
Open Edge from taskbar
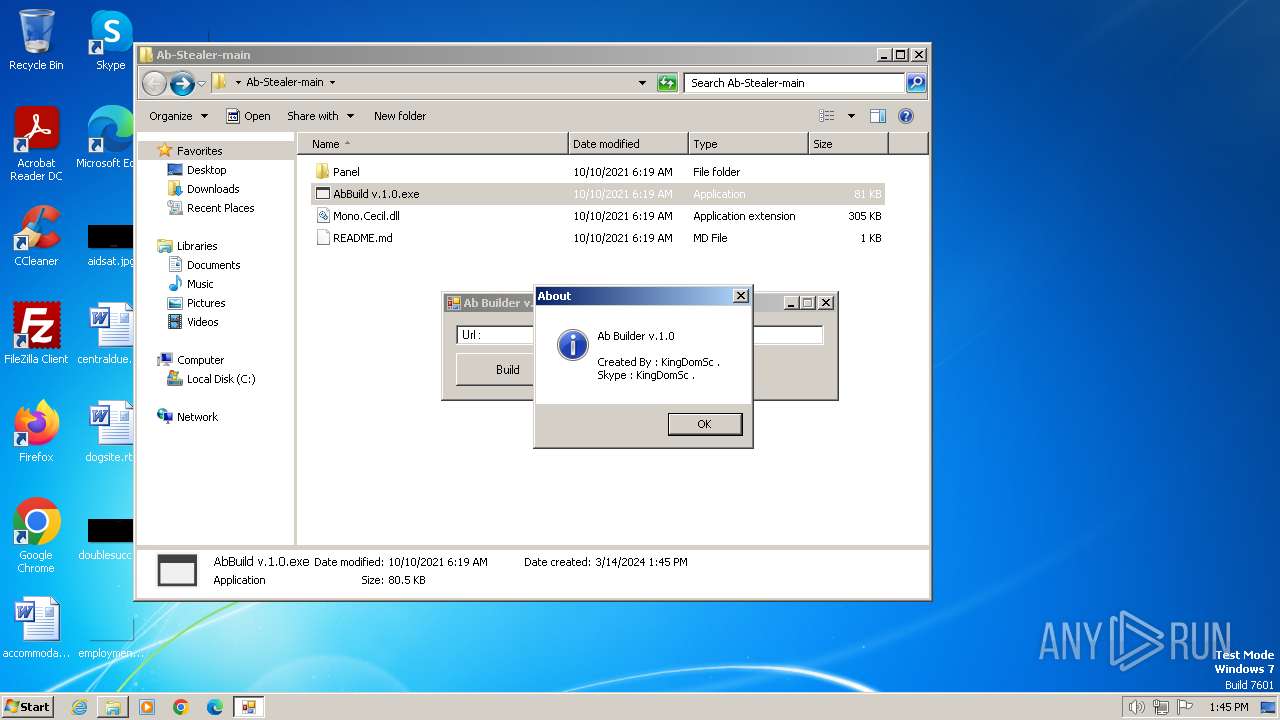point(215,707)
